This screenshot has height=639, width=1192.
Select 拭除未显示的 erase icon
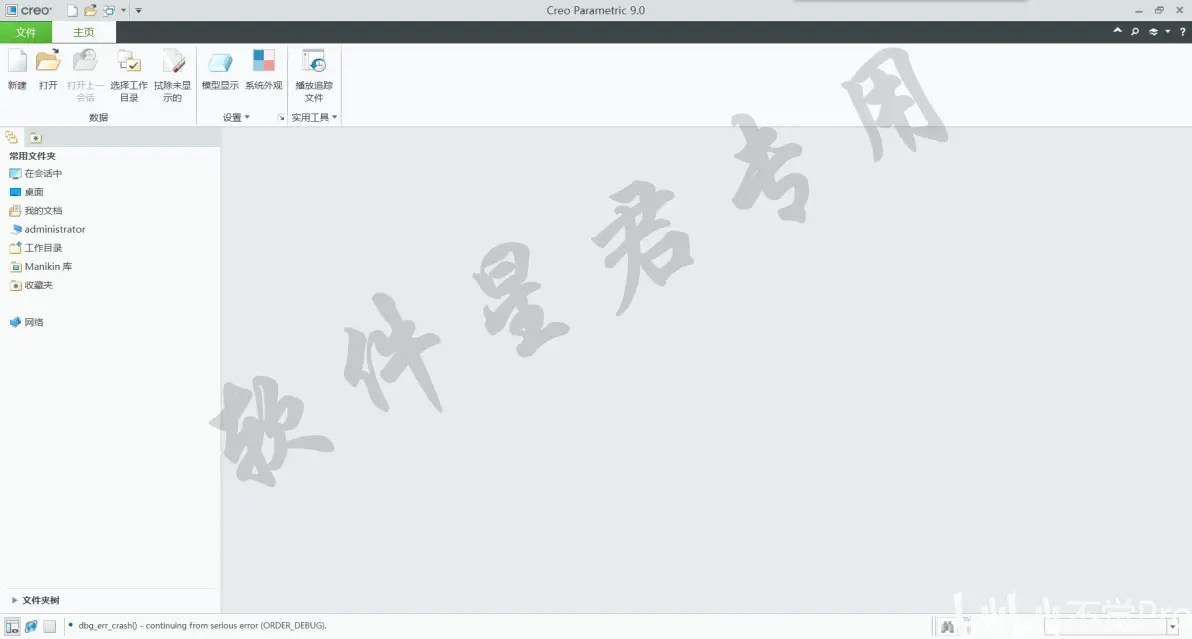pos(173,75)
